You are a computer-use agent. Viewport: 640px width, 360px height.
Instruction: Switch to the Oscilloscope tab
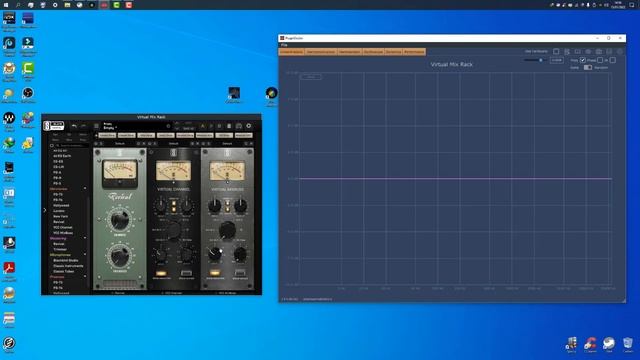(x=373, y=52)
